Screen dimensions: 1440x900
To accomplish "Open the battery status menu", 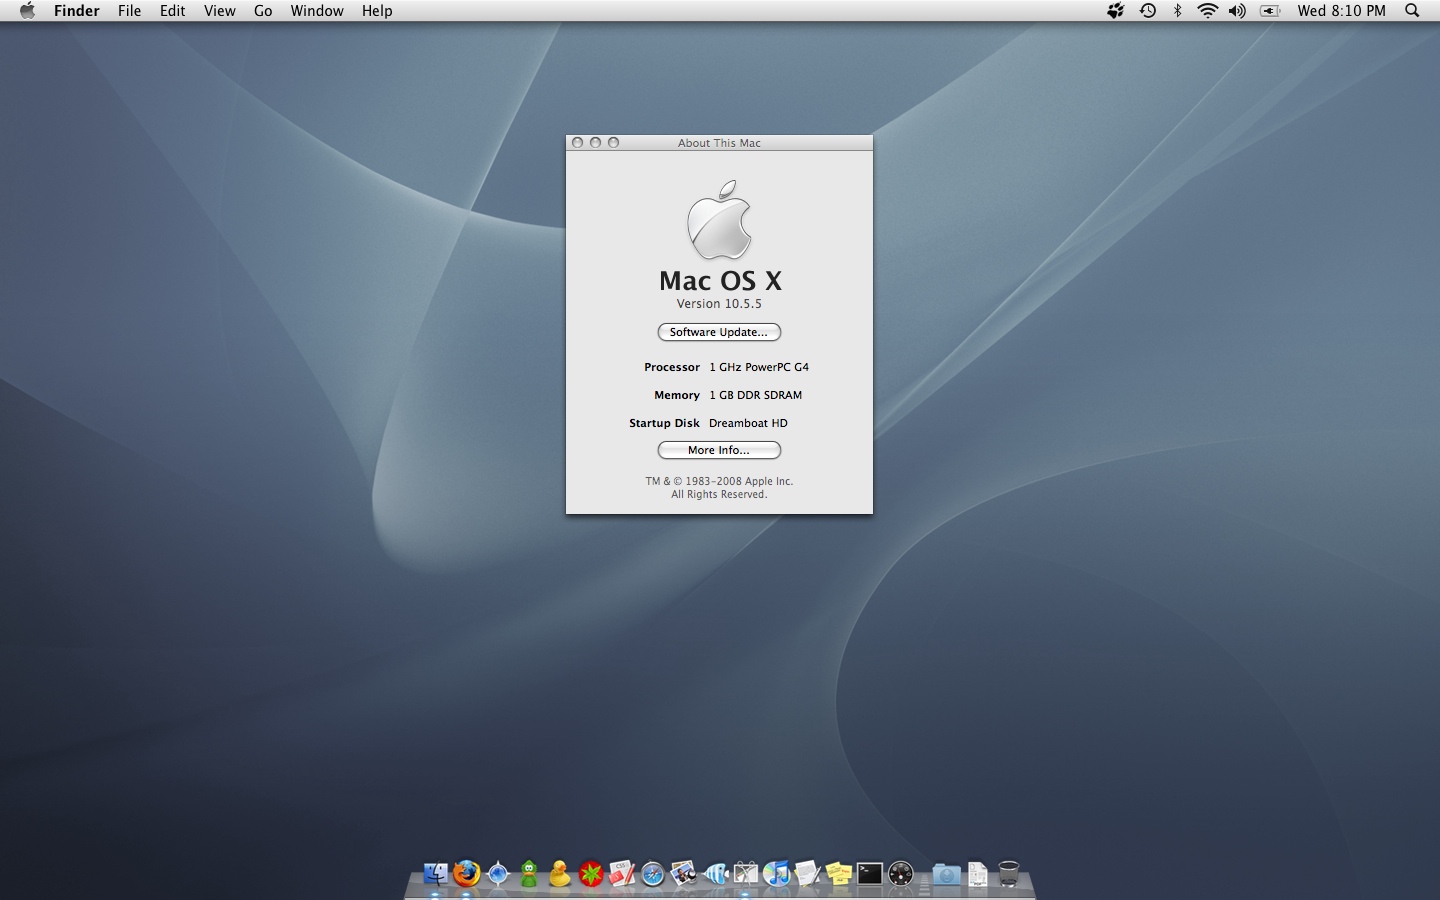I will tap(1270, 11).
